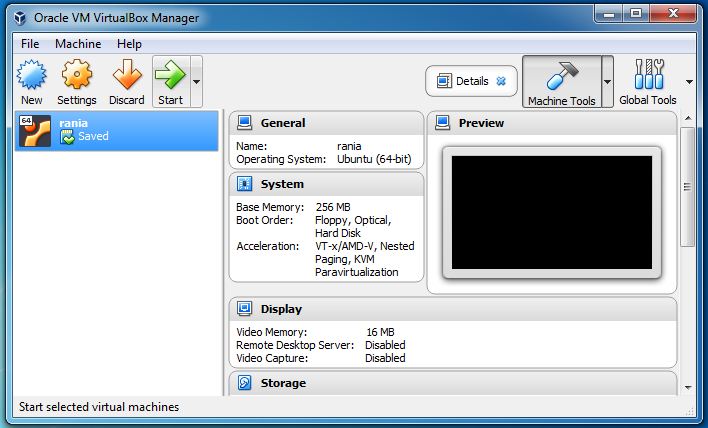
Task: Click the Storage section disk icon
Action: point(244,382)
